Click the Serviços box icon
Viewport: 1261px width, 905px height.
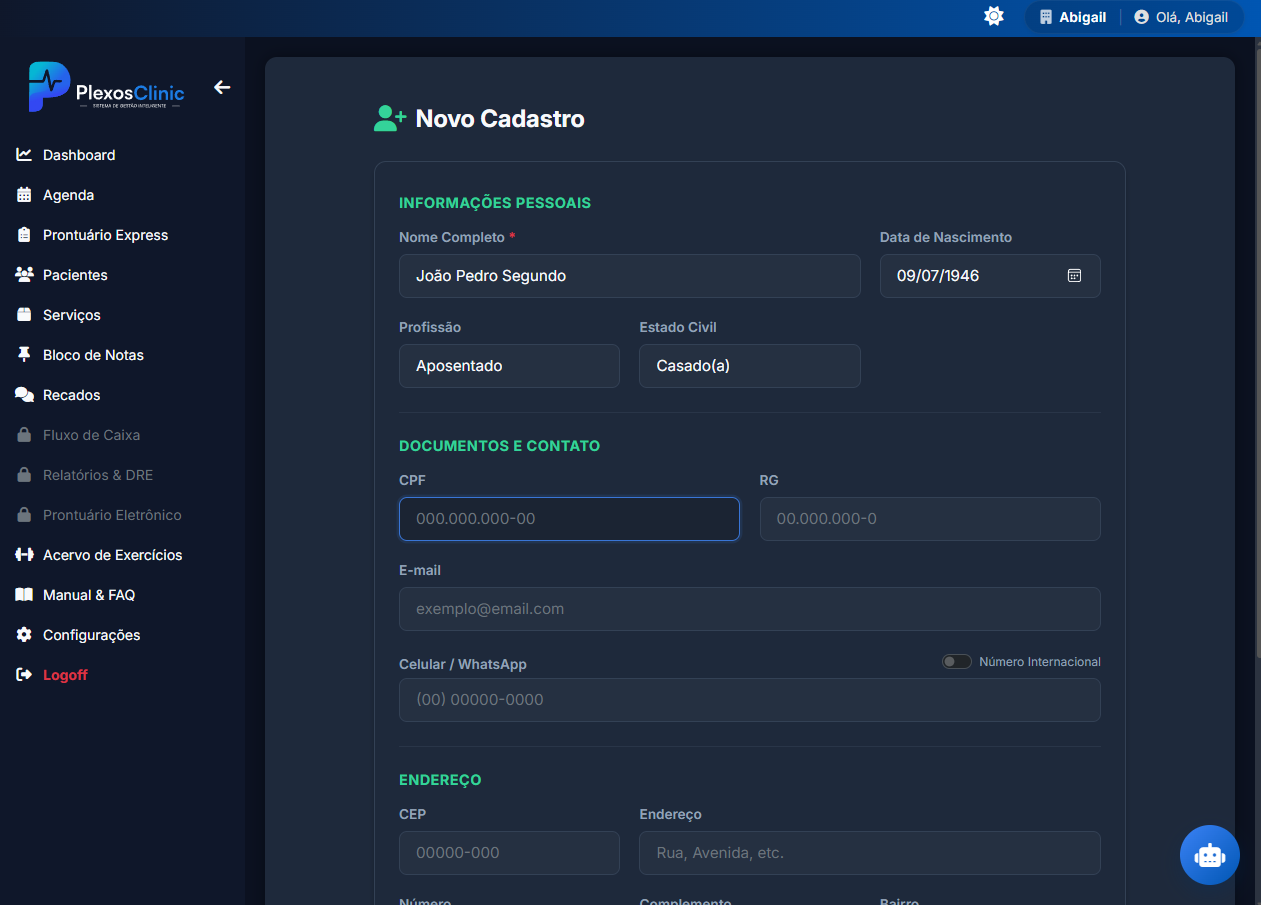(x=24, y=315)
